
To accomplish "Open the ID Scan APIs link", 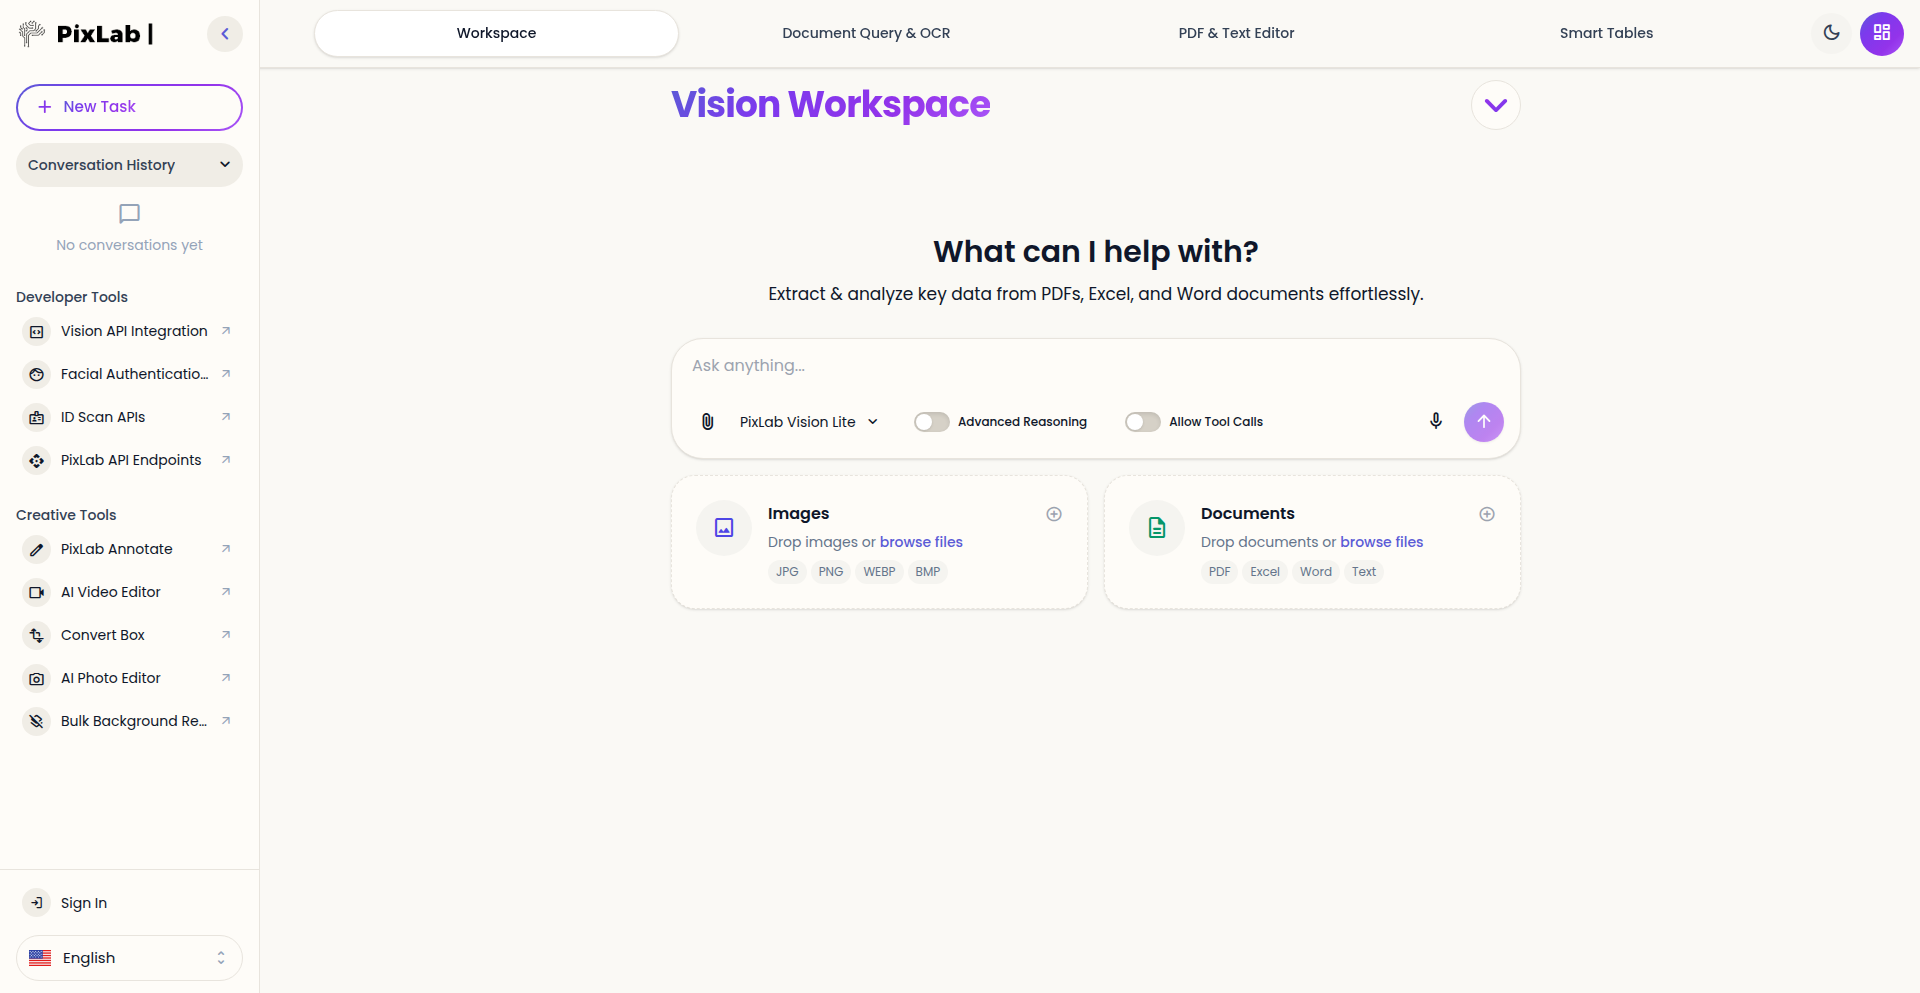I will click(x=129, y=417).
